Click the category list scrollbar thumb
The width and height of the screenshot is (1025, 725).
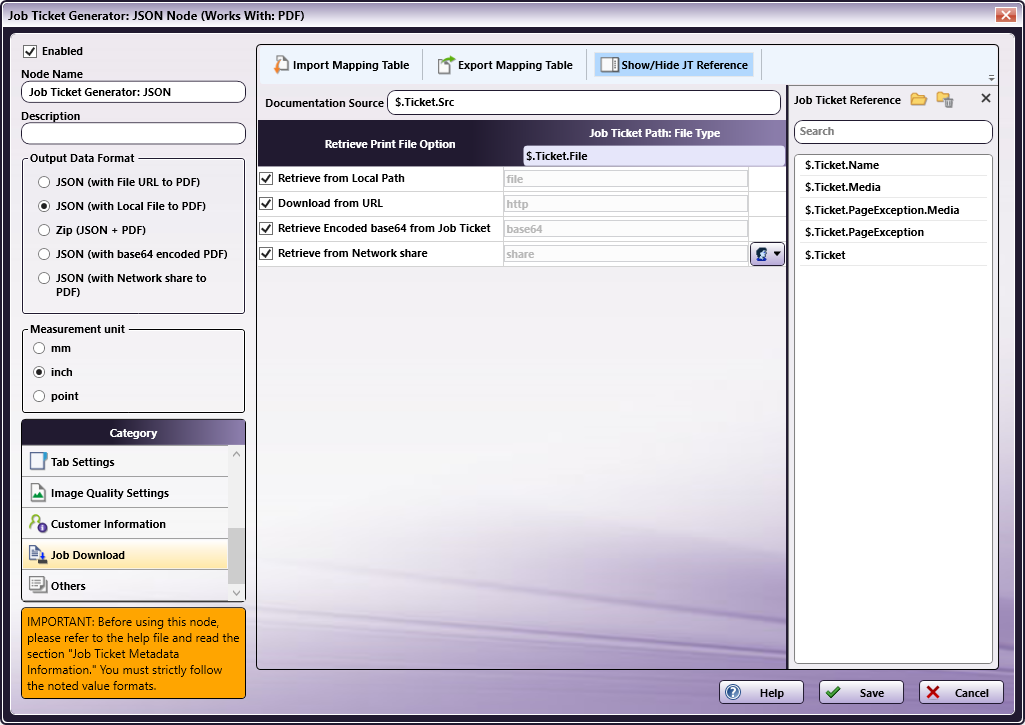[236, 555]
